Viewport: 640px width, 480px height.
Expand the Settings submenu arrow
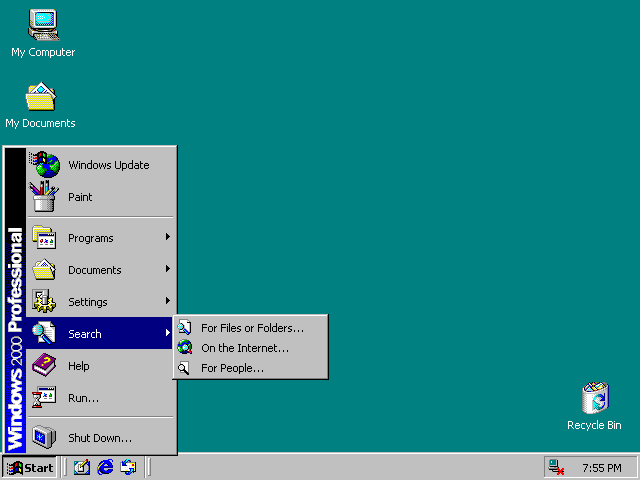click(x=167, y=301)
